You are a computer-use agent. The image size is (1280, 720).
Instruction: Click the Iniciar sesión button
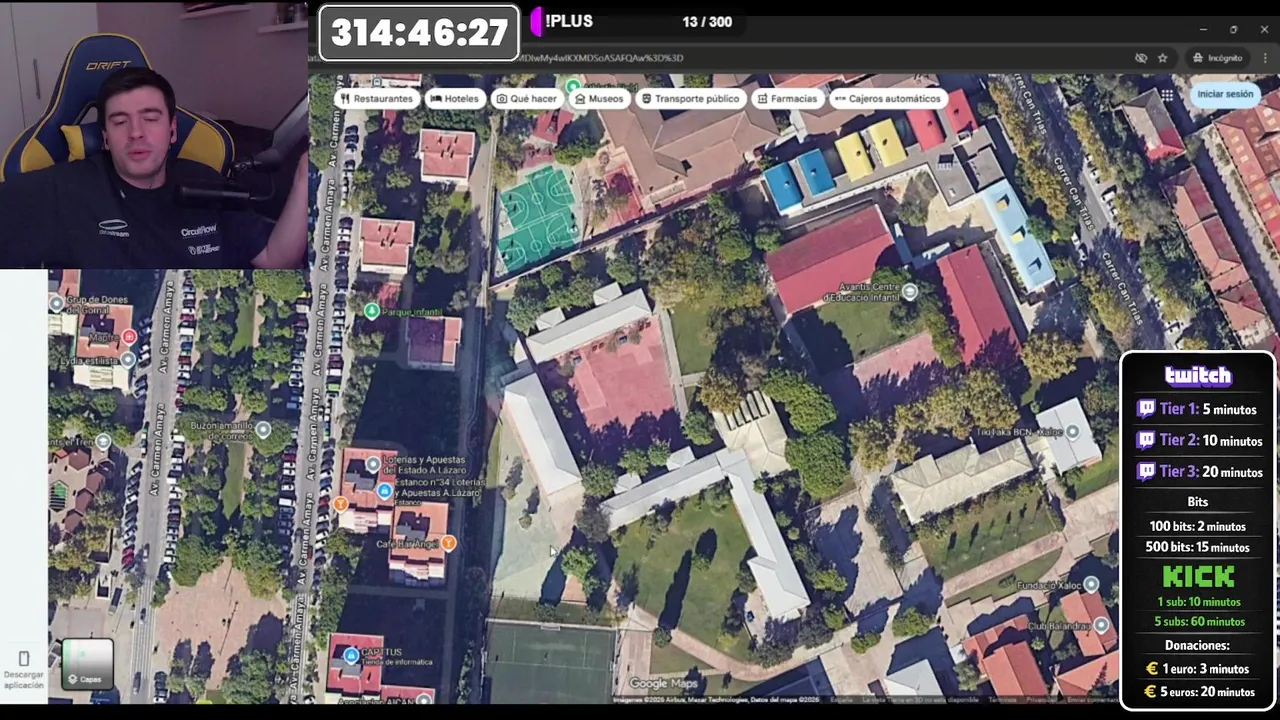coord(1225,94)
